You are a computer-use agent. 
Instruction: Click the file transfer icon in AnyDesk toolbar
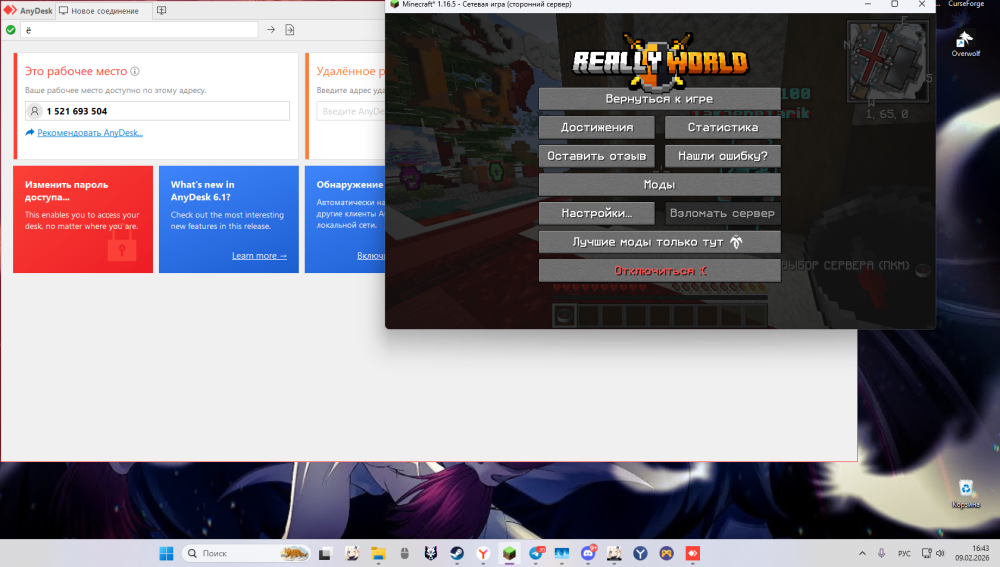[x=290, y=29]
